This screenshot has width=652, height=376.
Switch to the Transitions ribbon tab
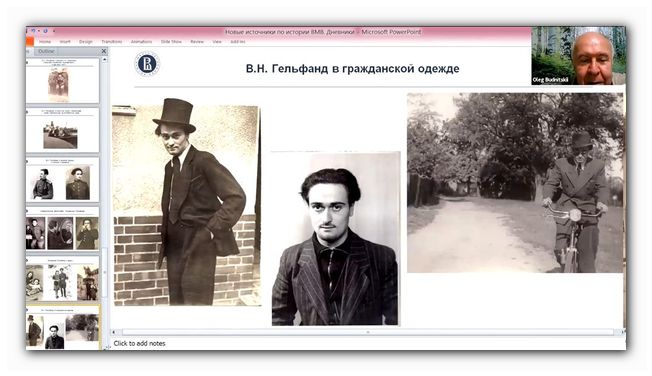pos(112,42)
